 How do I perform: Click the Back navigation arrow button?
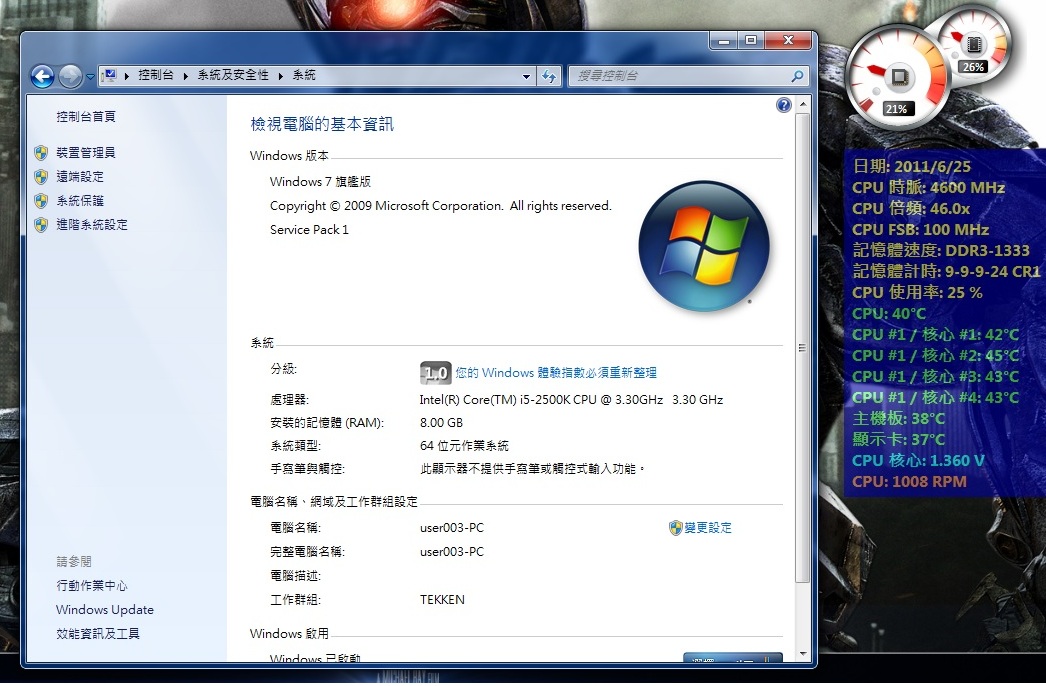(42, 76)
